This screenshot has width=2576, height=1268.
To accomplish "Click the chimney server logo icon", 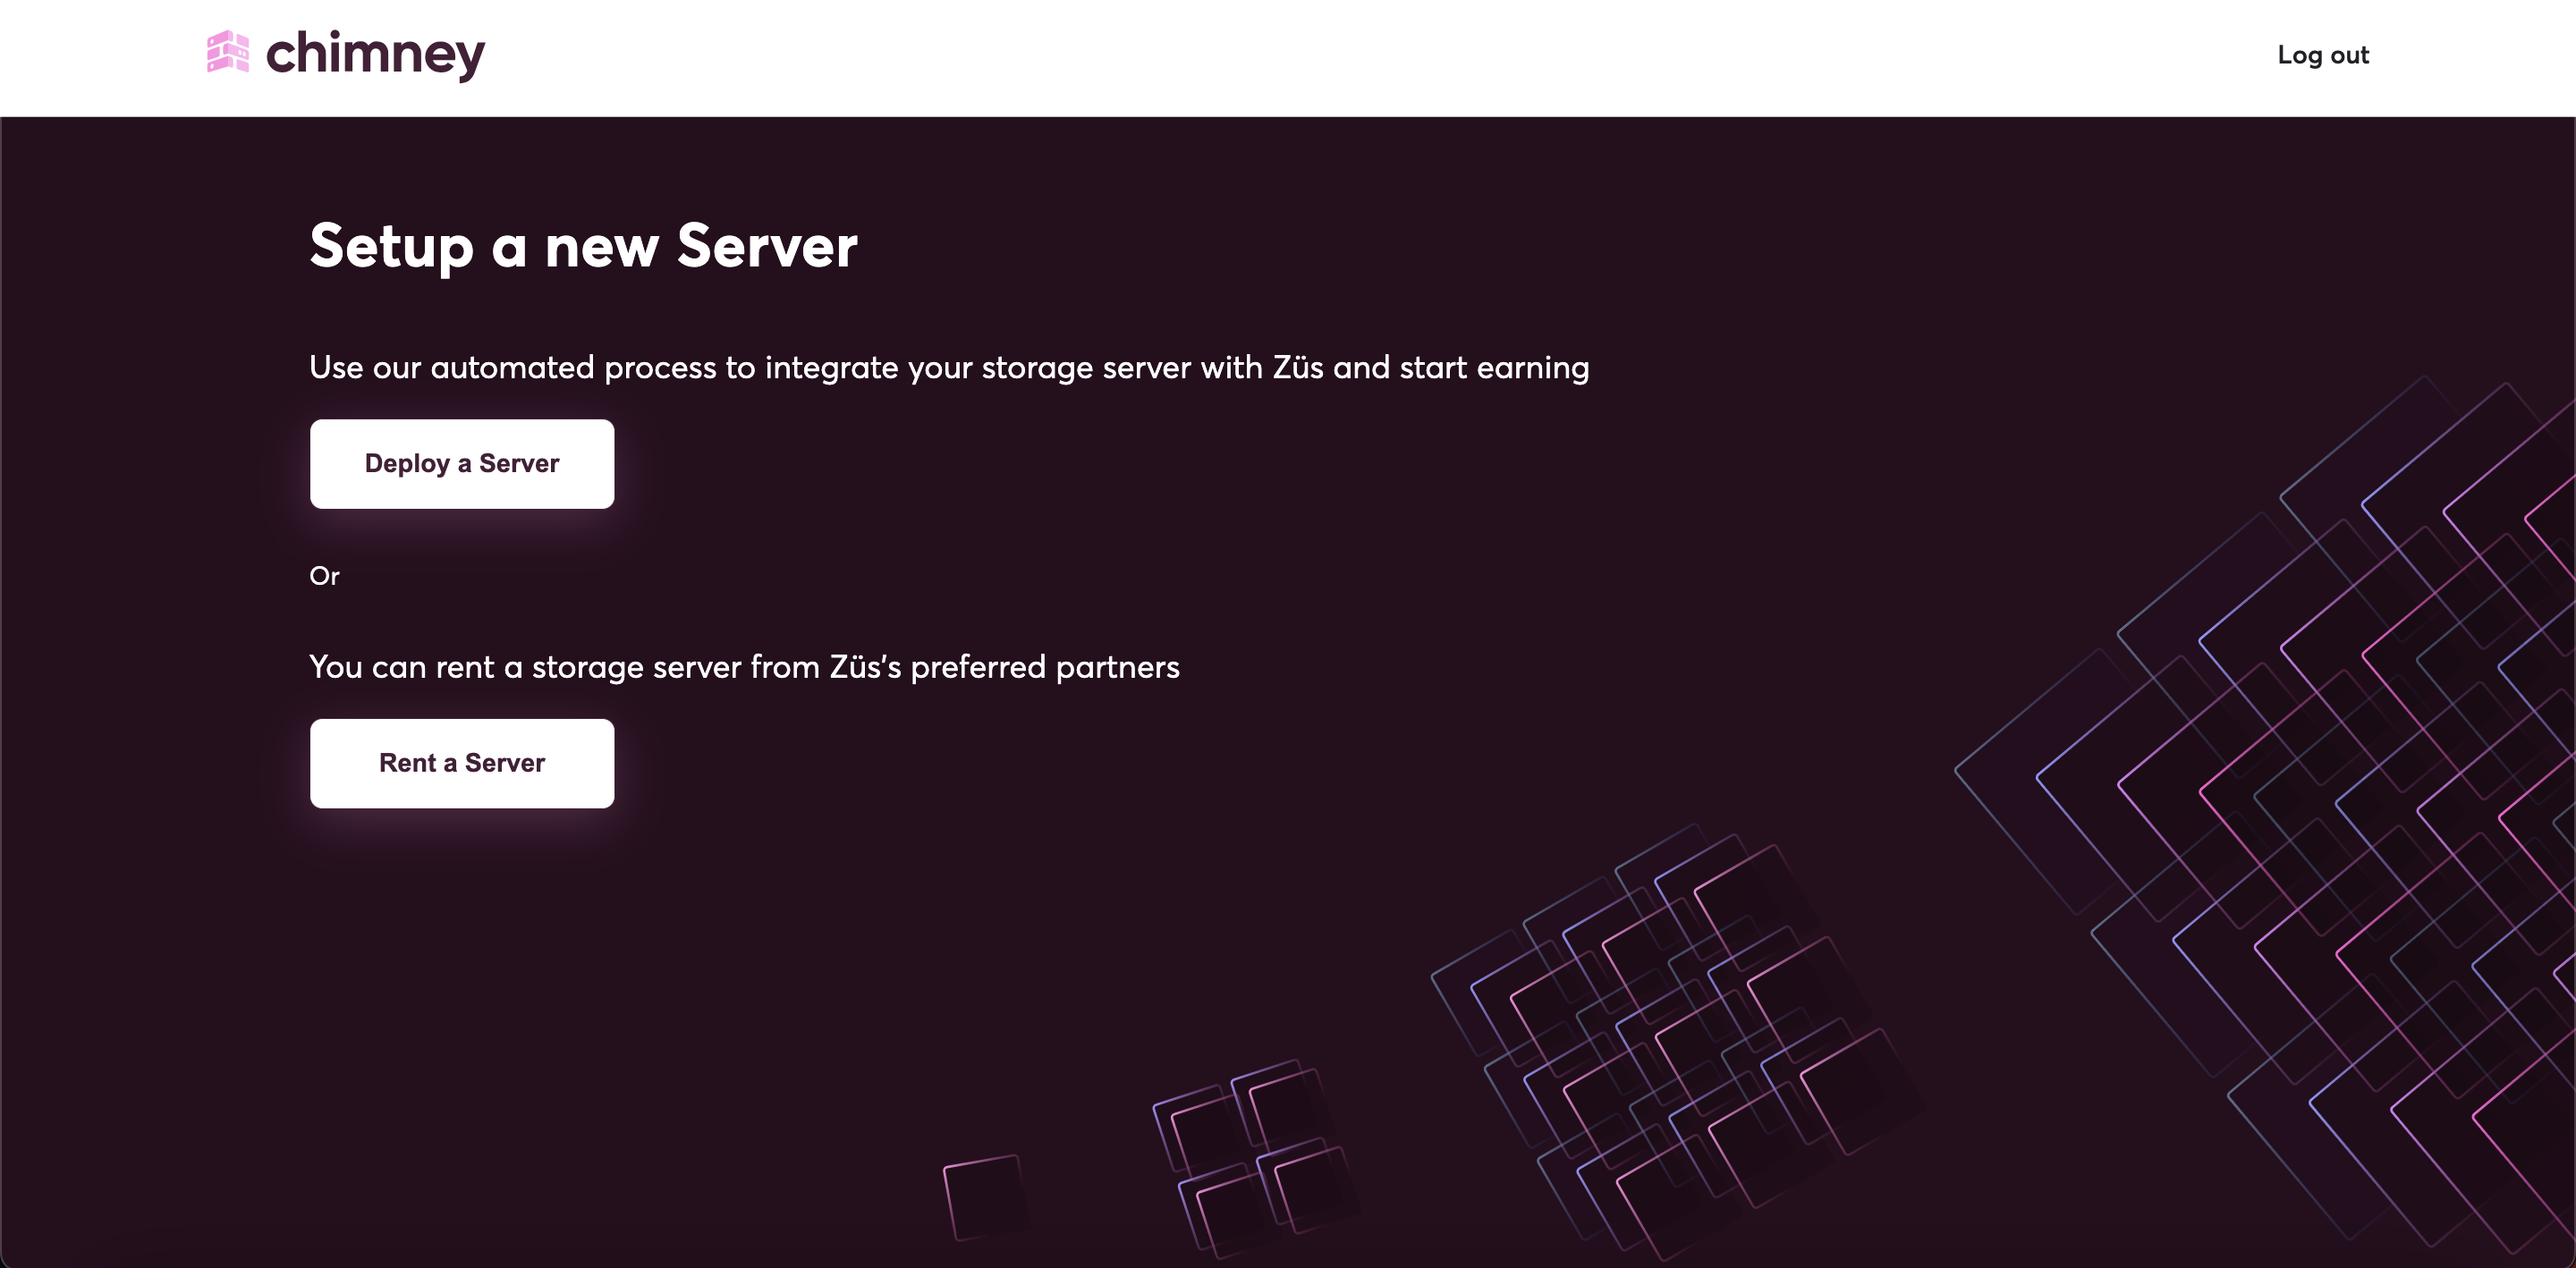I will click(x=228, y=52).
